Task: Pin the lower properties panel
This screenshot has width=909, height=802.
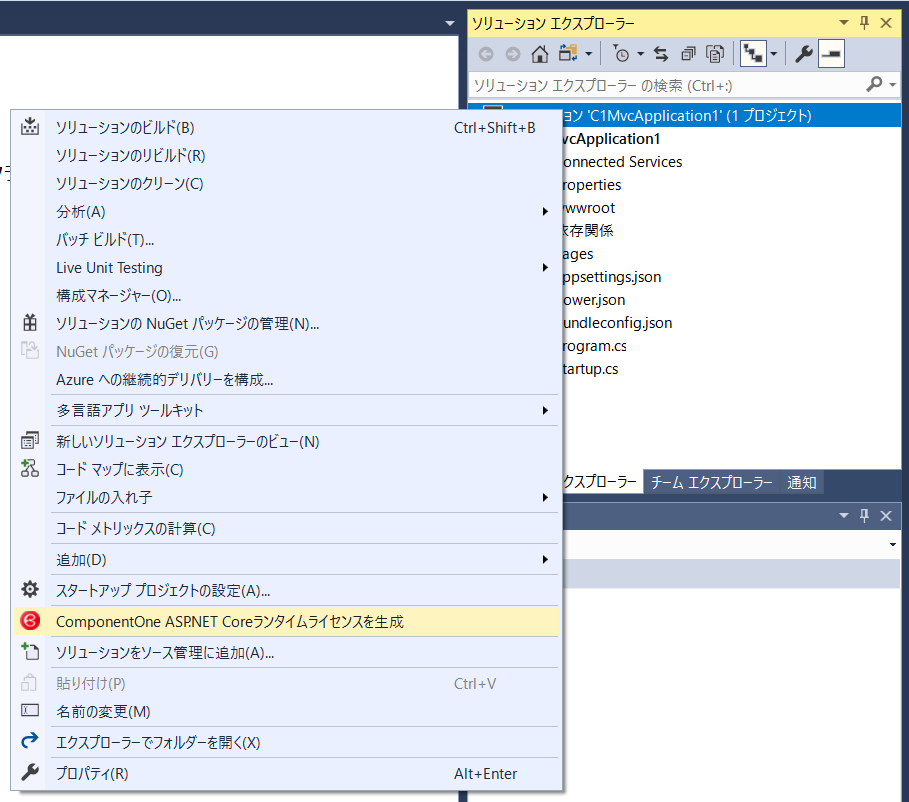Action: tap(864, 516)
